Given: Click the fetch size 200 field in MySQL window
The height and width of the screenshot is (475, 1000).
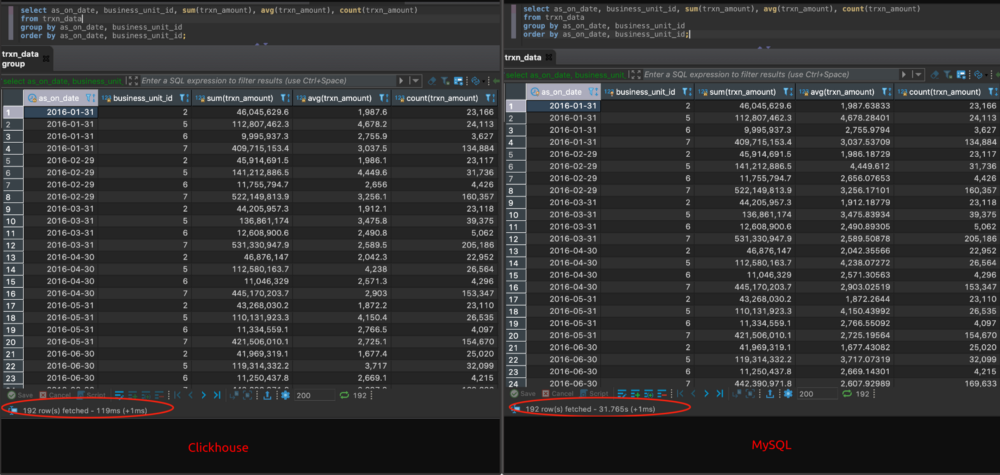Looking at the screenshot, I should (818, 393).
